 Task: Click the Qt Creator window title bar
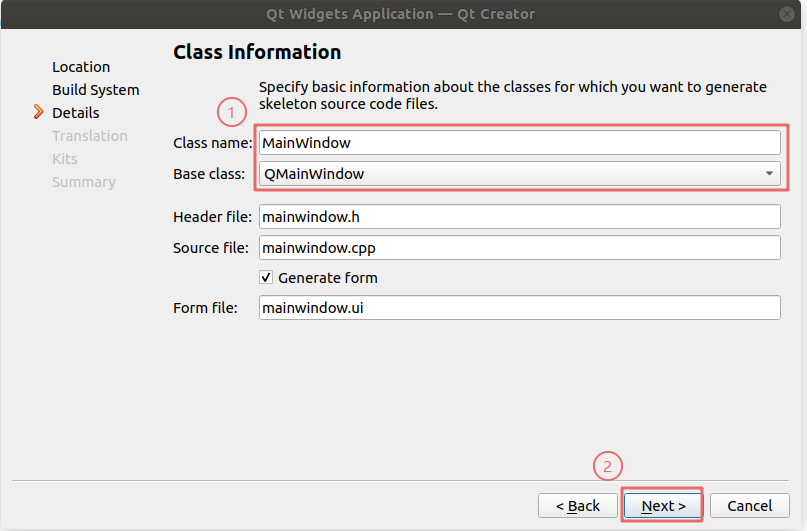(x=400, y=14)
